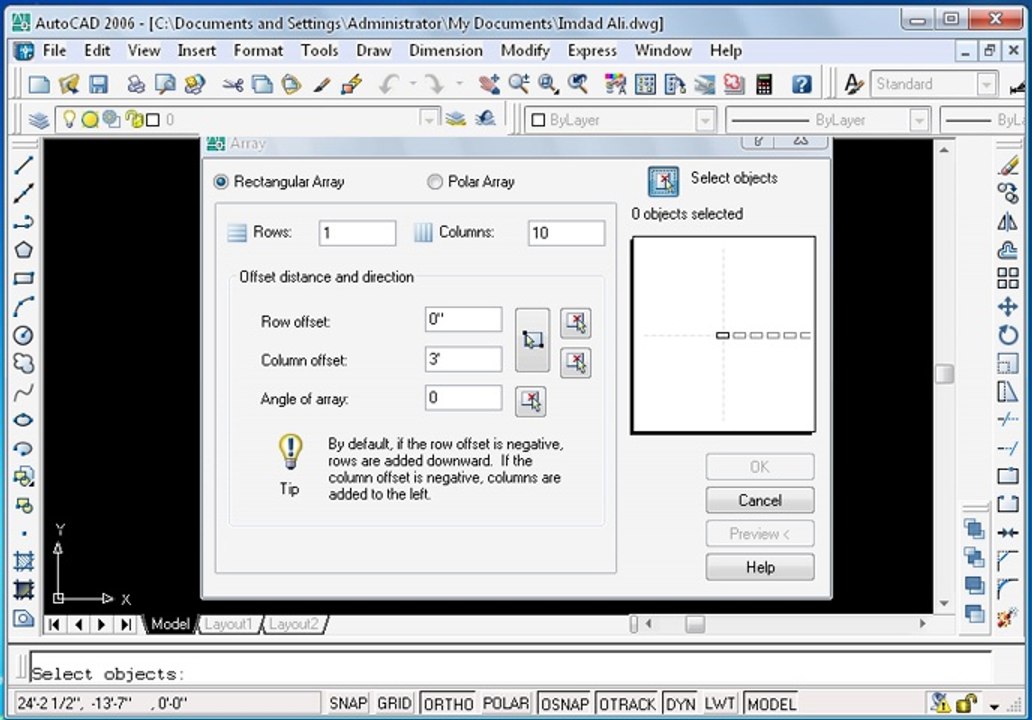1032x720 pixels.
Task: Toggle OTRACK in status bar
Action: 627,704
